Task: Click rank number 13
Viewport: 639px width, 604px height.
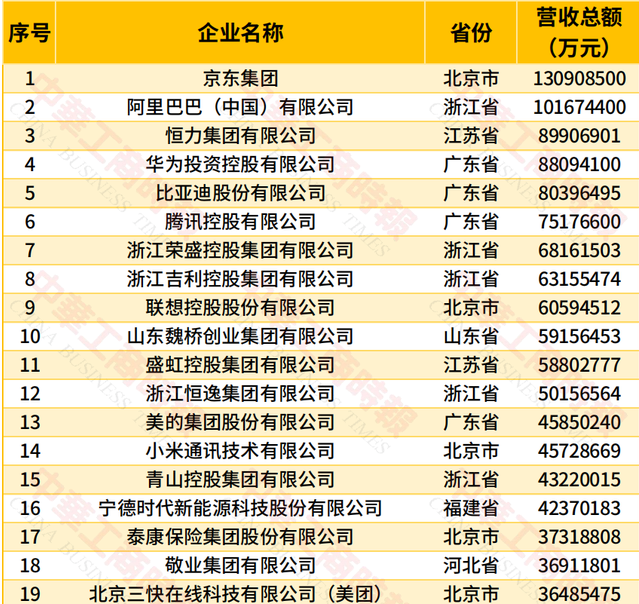Action: tap(30, 422)
